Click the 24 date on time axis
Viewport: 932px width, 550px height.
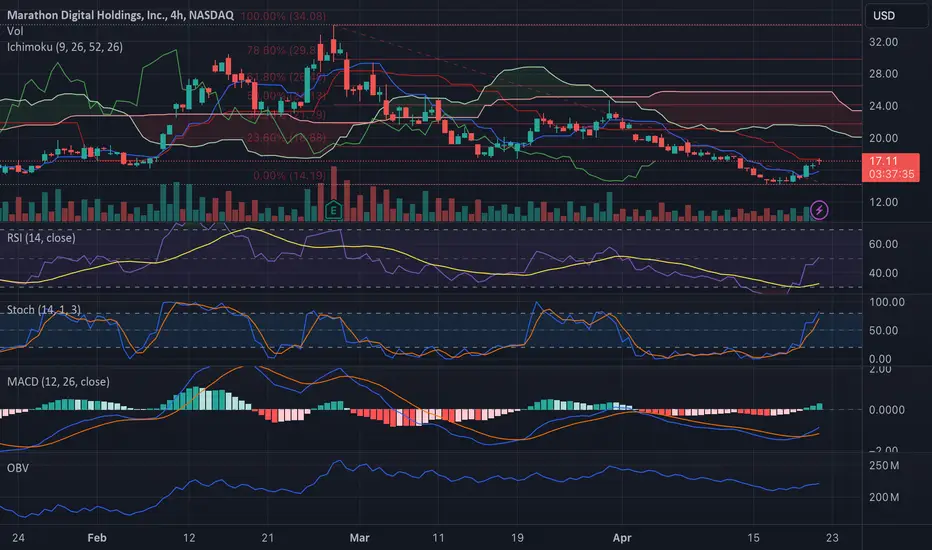click(x=18, y=538)
